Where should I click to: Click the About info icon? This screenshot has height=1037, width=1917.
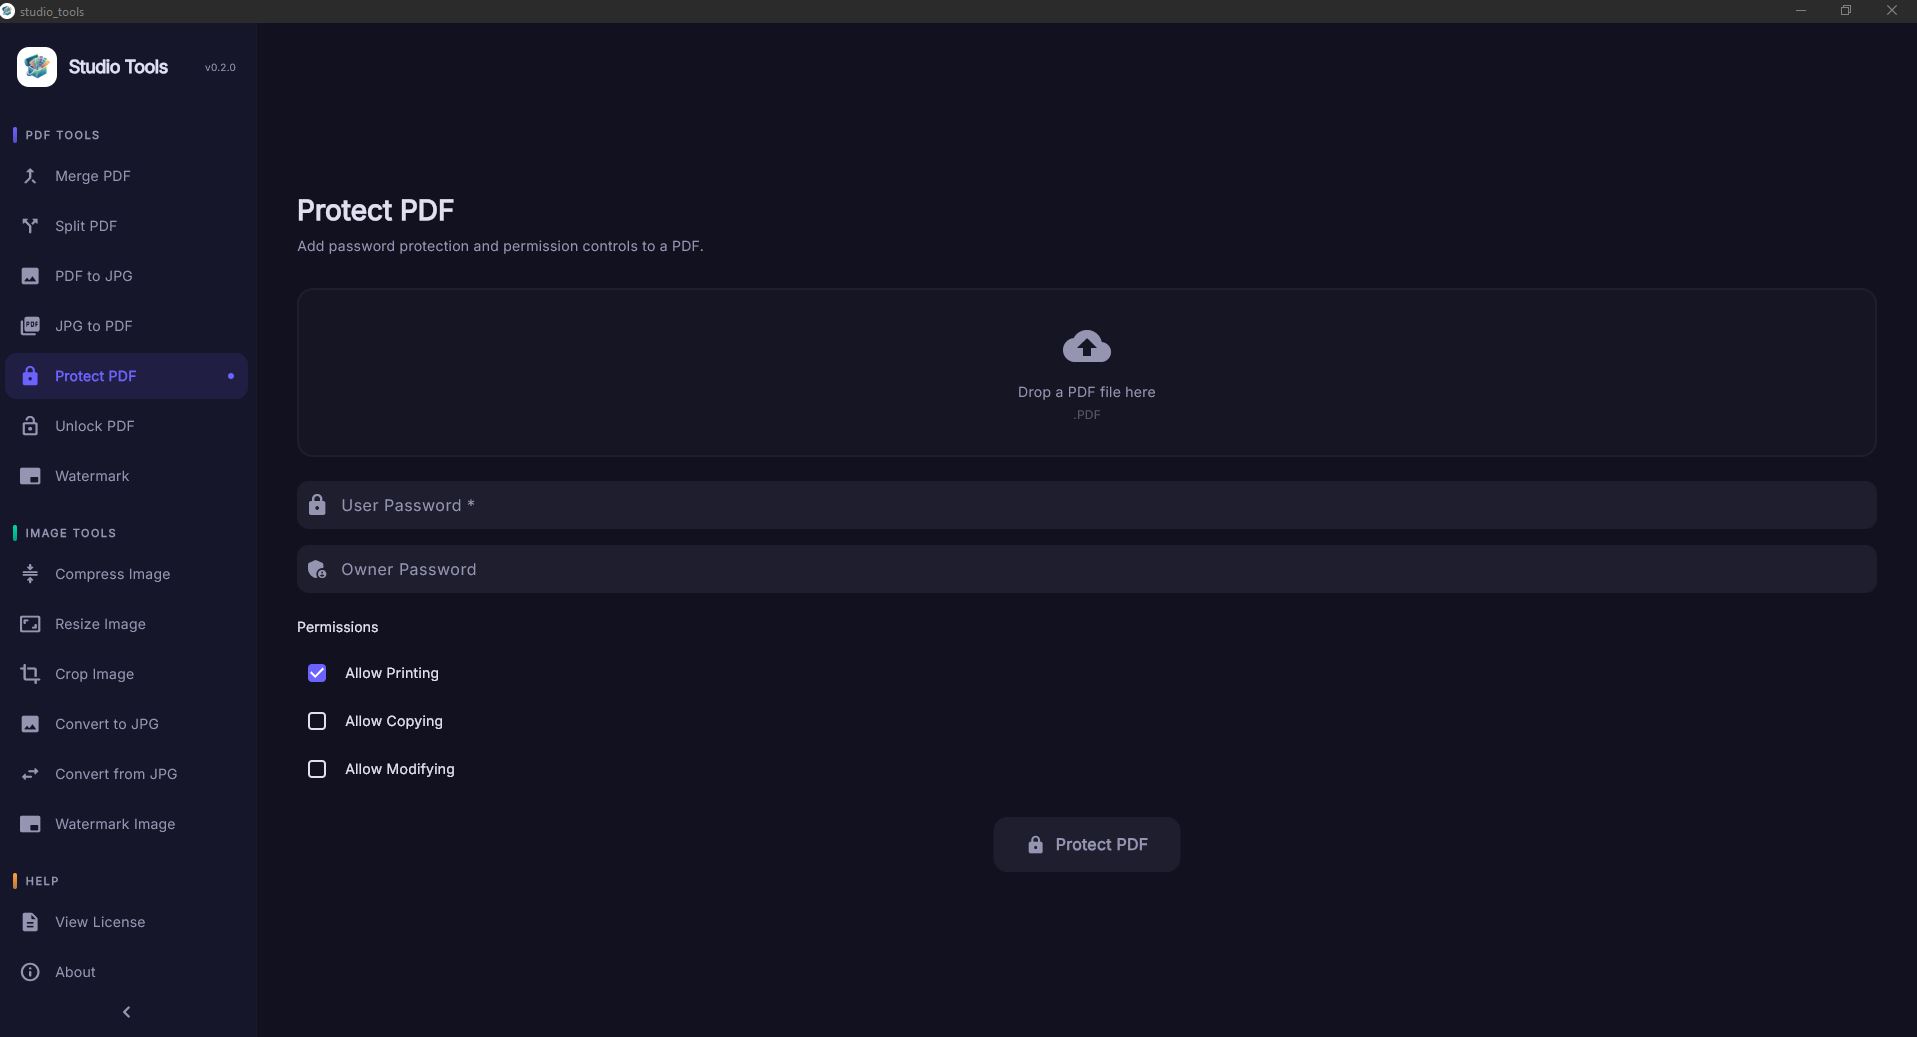click(x=30, y=972)
